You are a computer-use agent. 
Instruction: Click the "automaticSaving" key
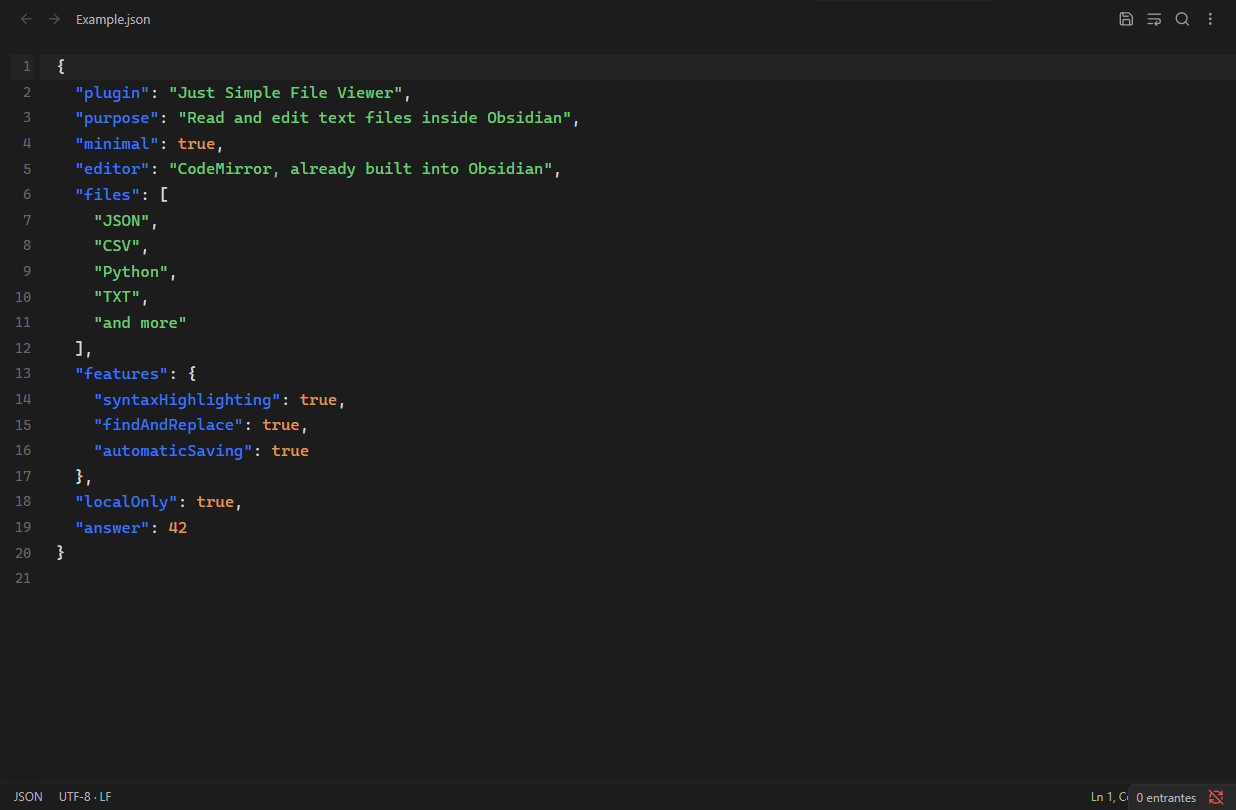click(174, 451)
